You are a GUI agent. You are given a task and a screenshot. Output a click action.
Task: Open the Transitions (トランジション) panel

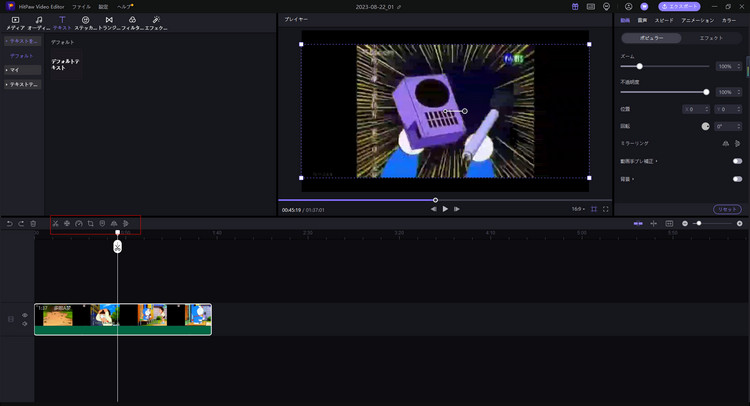point(108,22)
